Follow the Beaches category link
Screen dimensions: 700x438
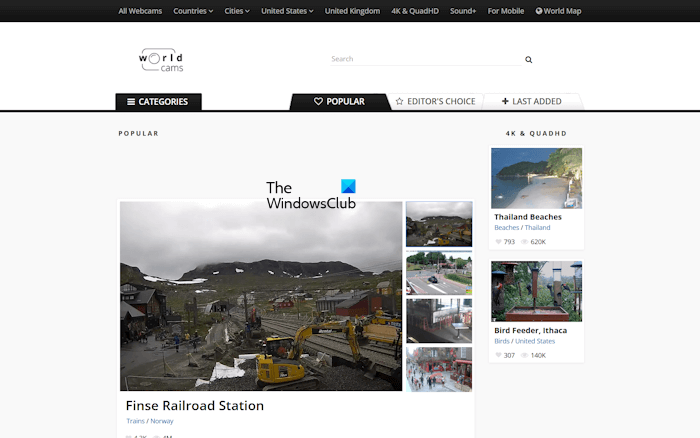(507, 227)
